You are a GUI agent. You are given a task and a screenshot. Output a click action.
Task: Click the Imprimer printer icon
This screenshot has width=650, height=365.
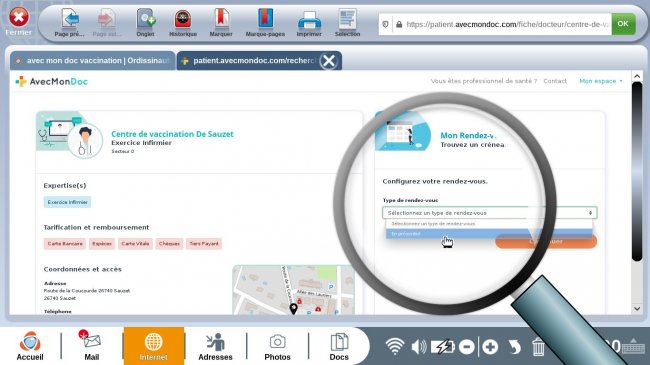tap(309, 19)
